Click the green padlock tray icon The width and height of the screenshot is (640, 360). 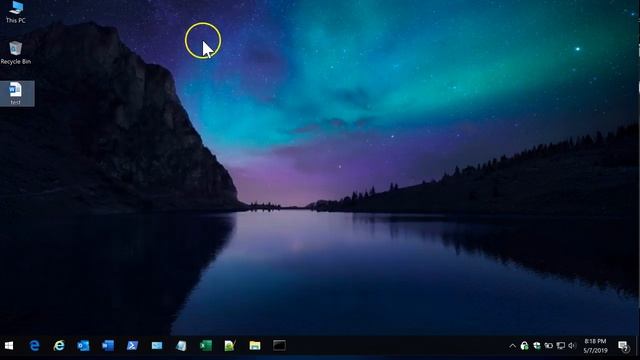(524, 346)
